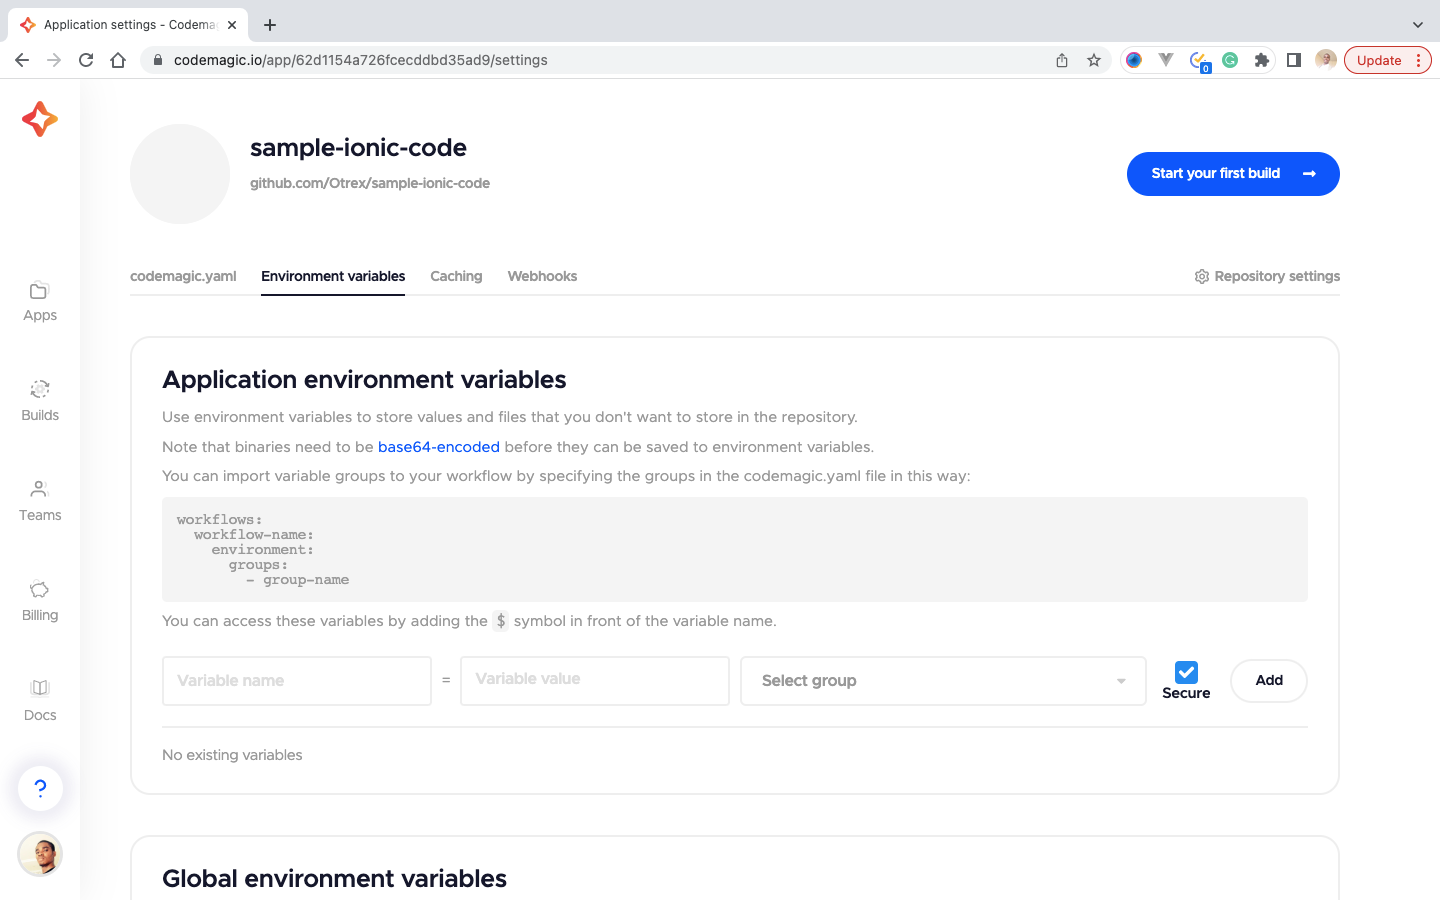Click the site lock icon in address bar
The image size is (1440, 900).
pyautogui.click(x=157, y=60)
